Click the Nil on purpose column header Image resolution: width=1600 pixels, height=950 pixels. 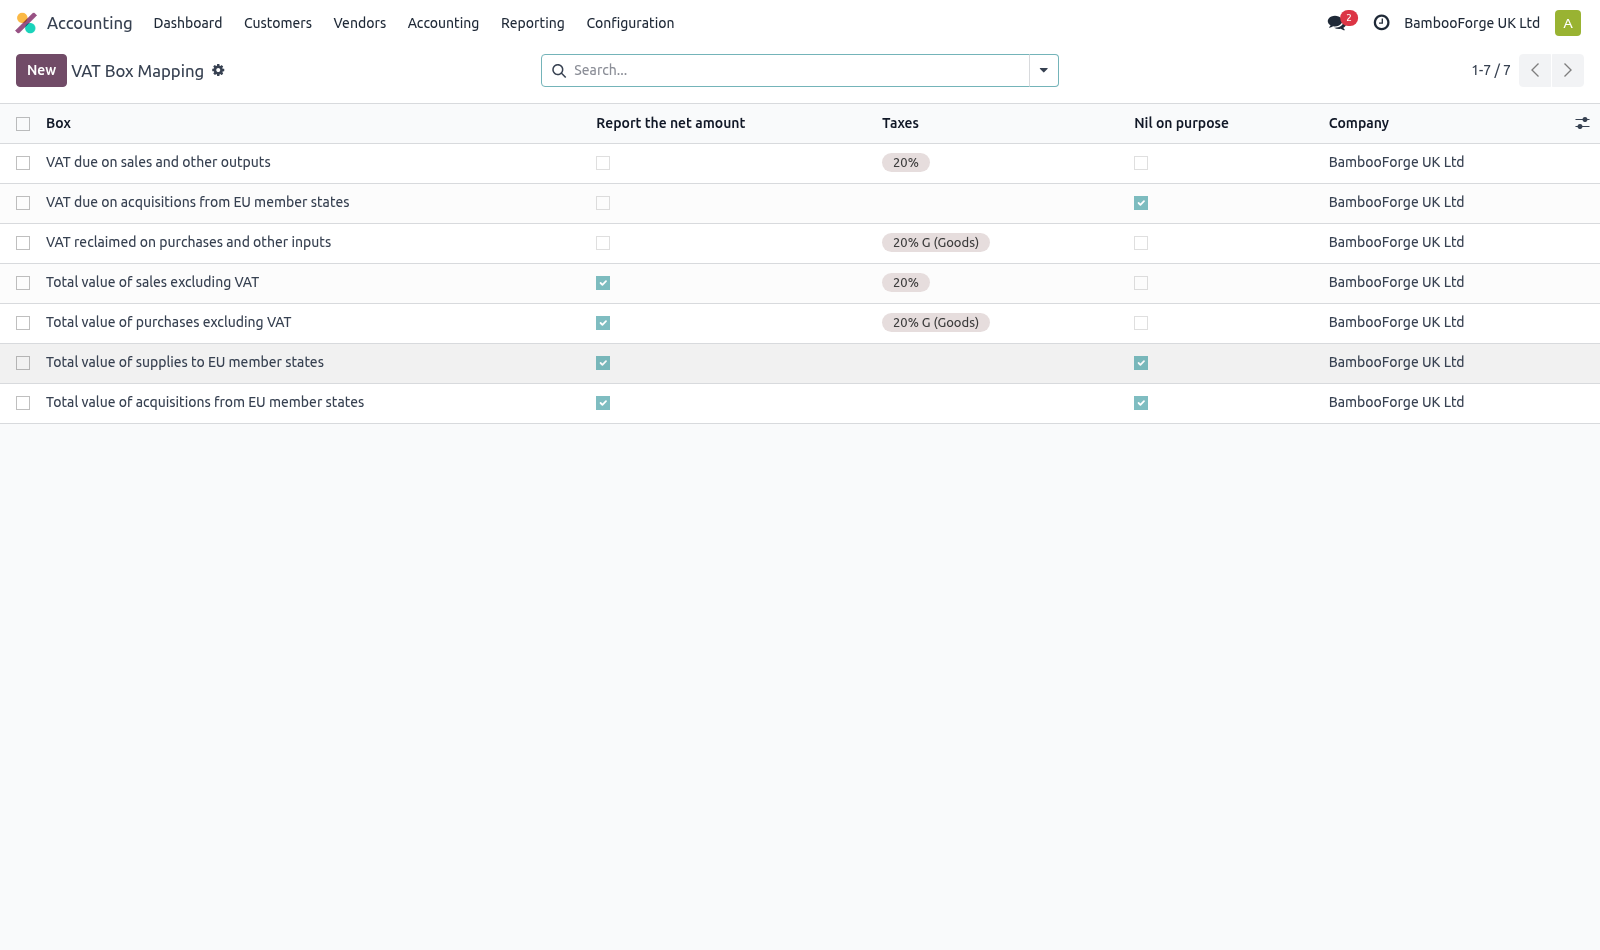point(1181,123)
